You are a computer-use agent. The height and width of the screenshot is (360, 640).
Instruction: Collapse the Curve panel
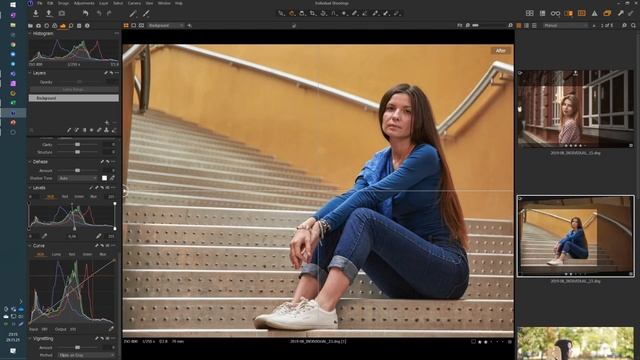30,246
